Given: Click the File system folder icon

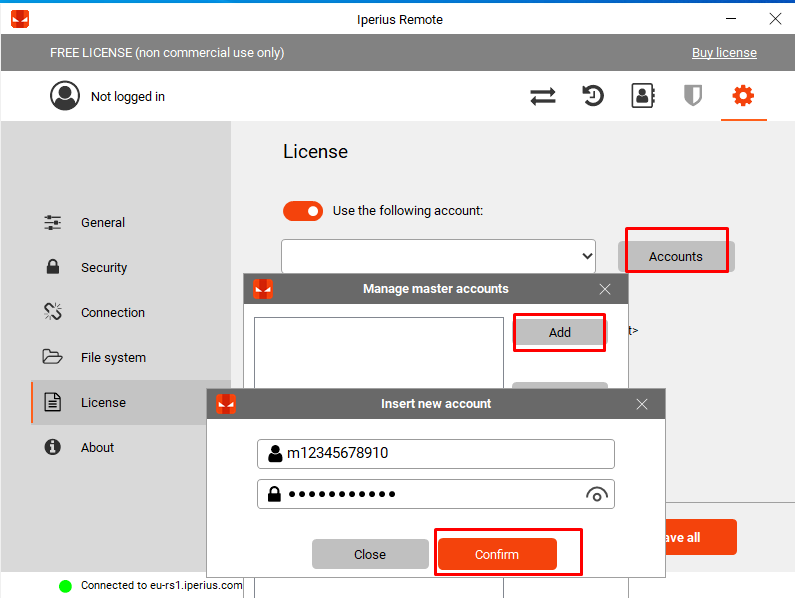Looking at the screenshot, I should [x=52, y=357].
